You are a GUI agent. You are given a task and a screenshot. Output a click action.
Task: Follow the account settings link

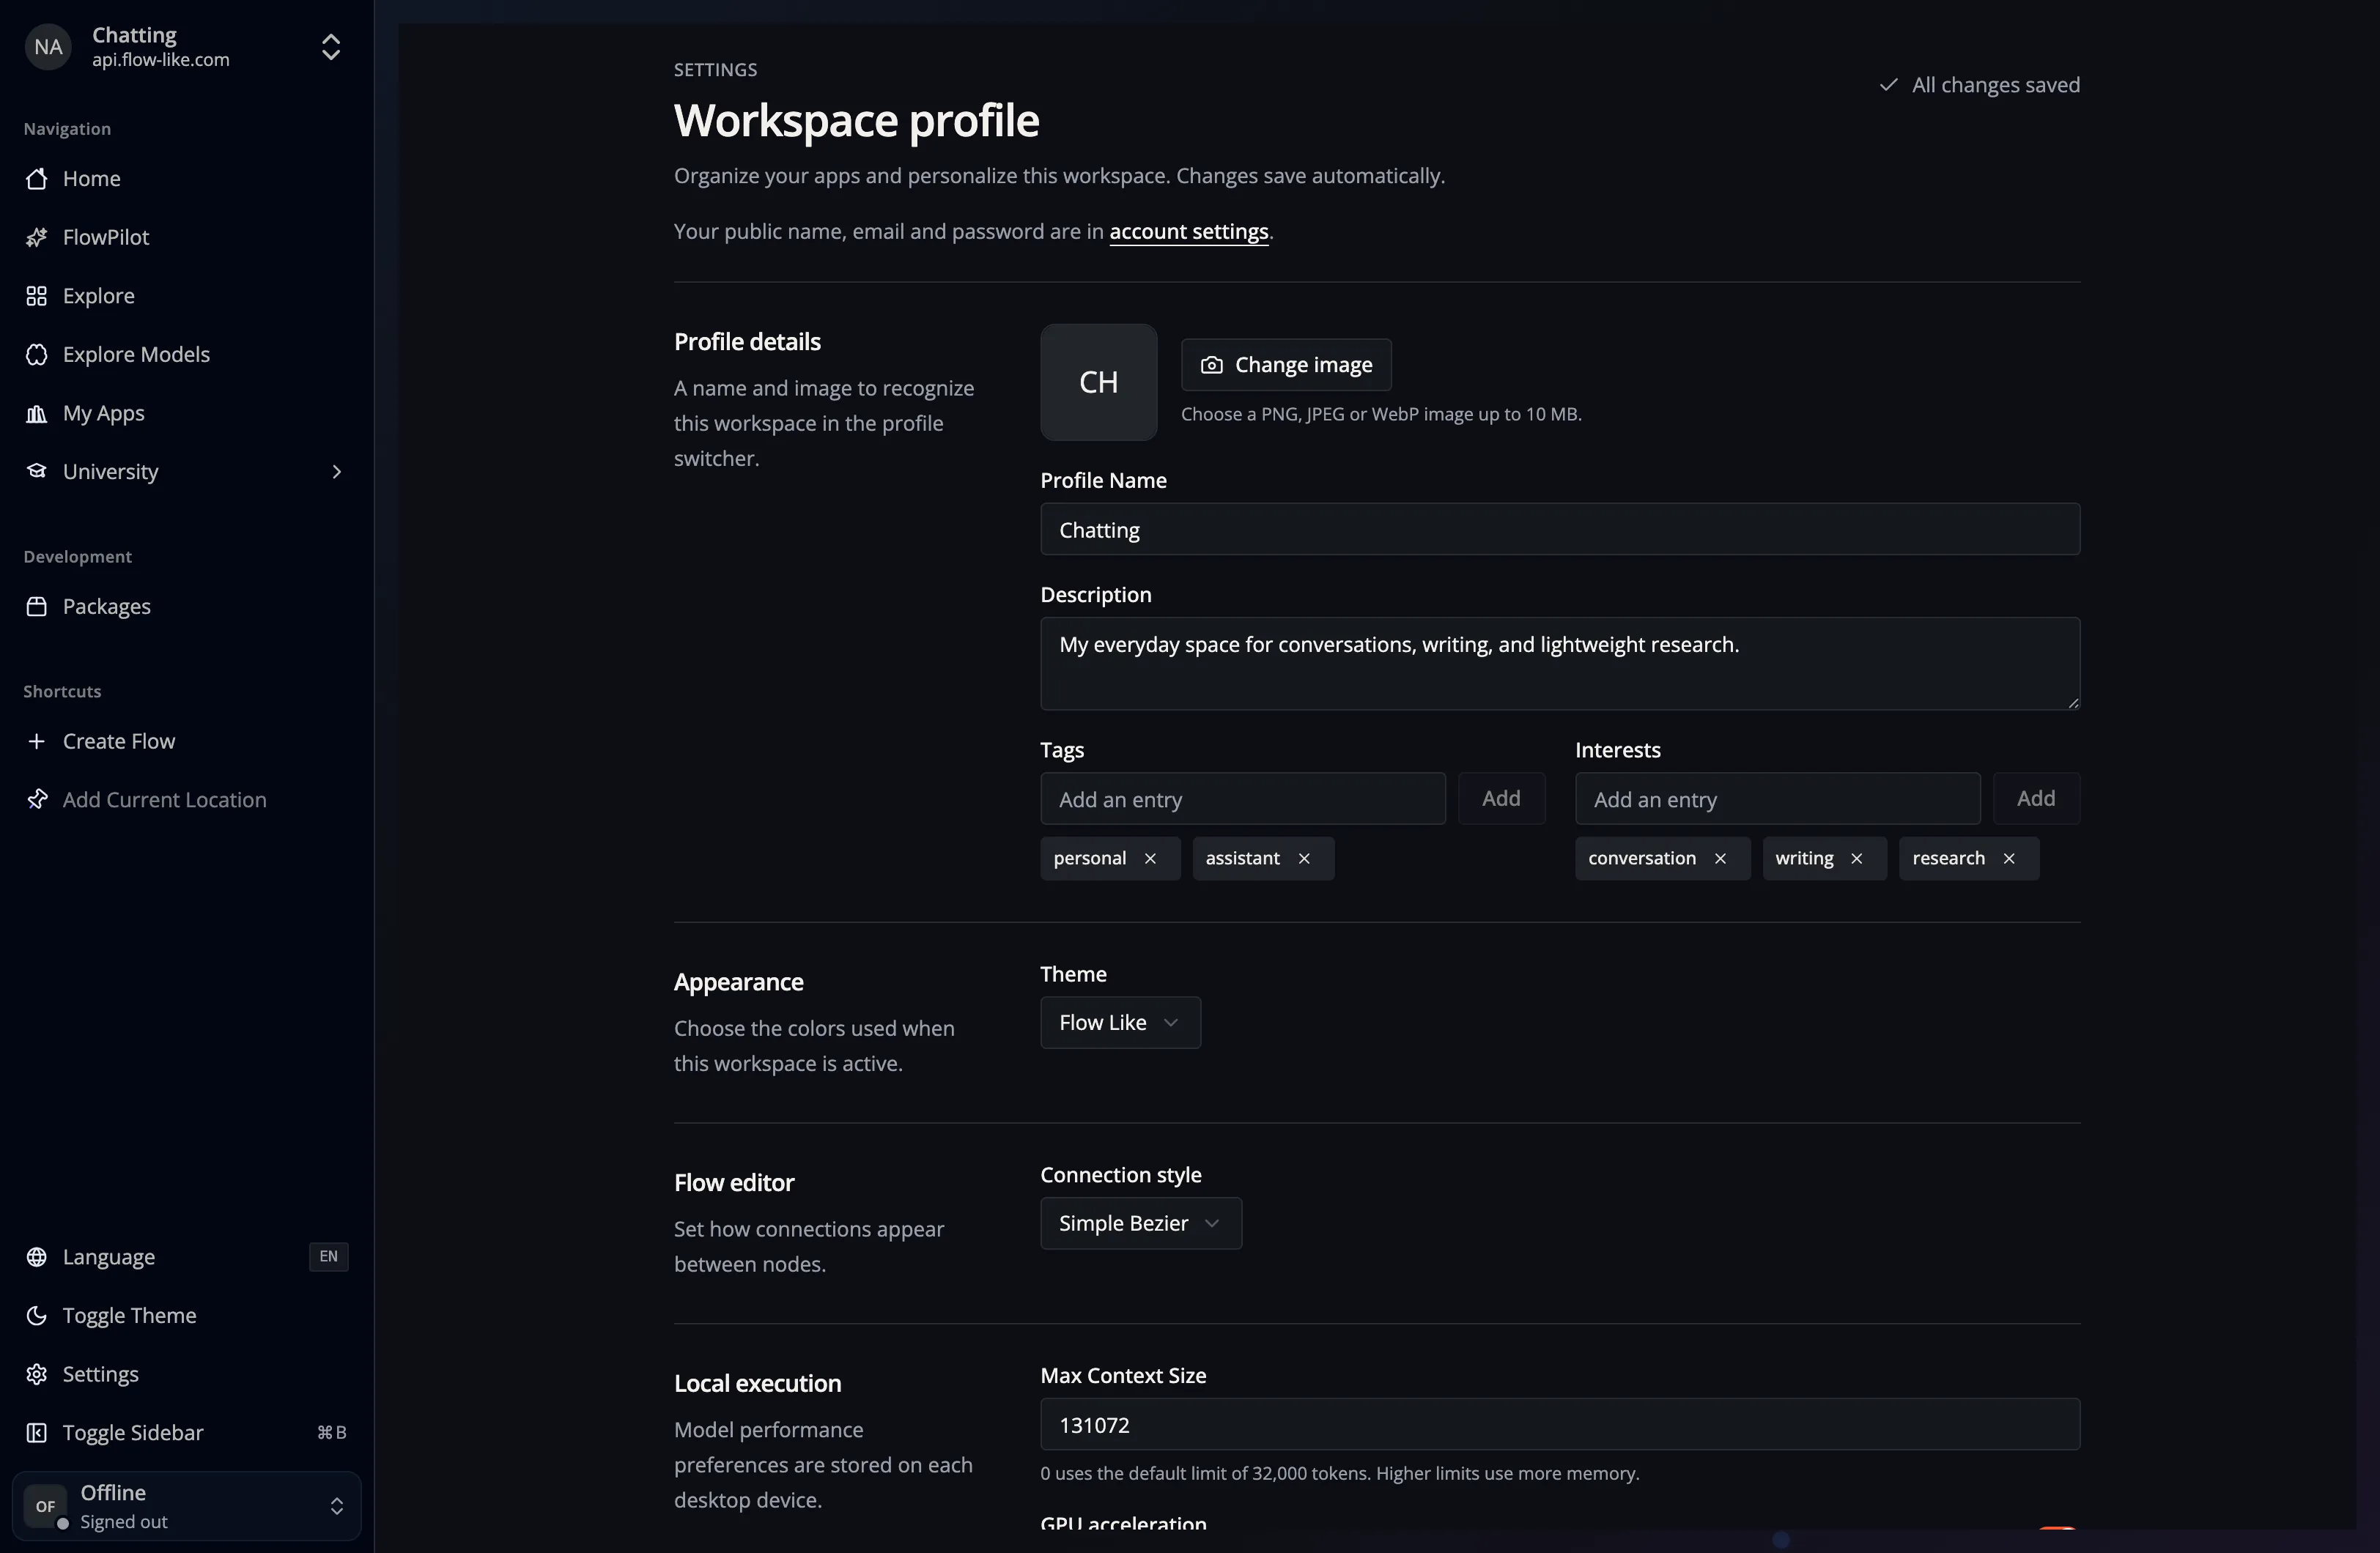(x=1189, y=231)
